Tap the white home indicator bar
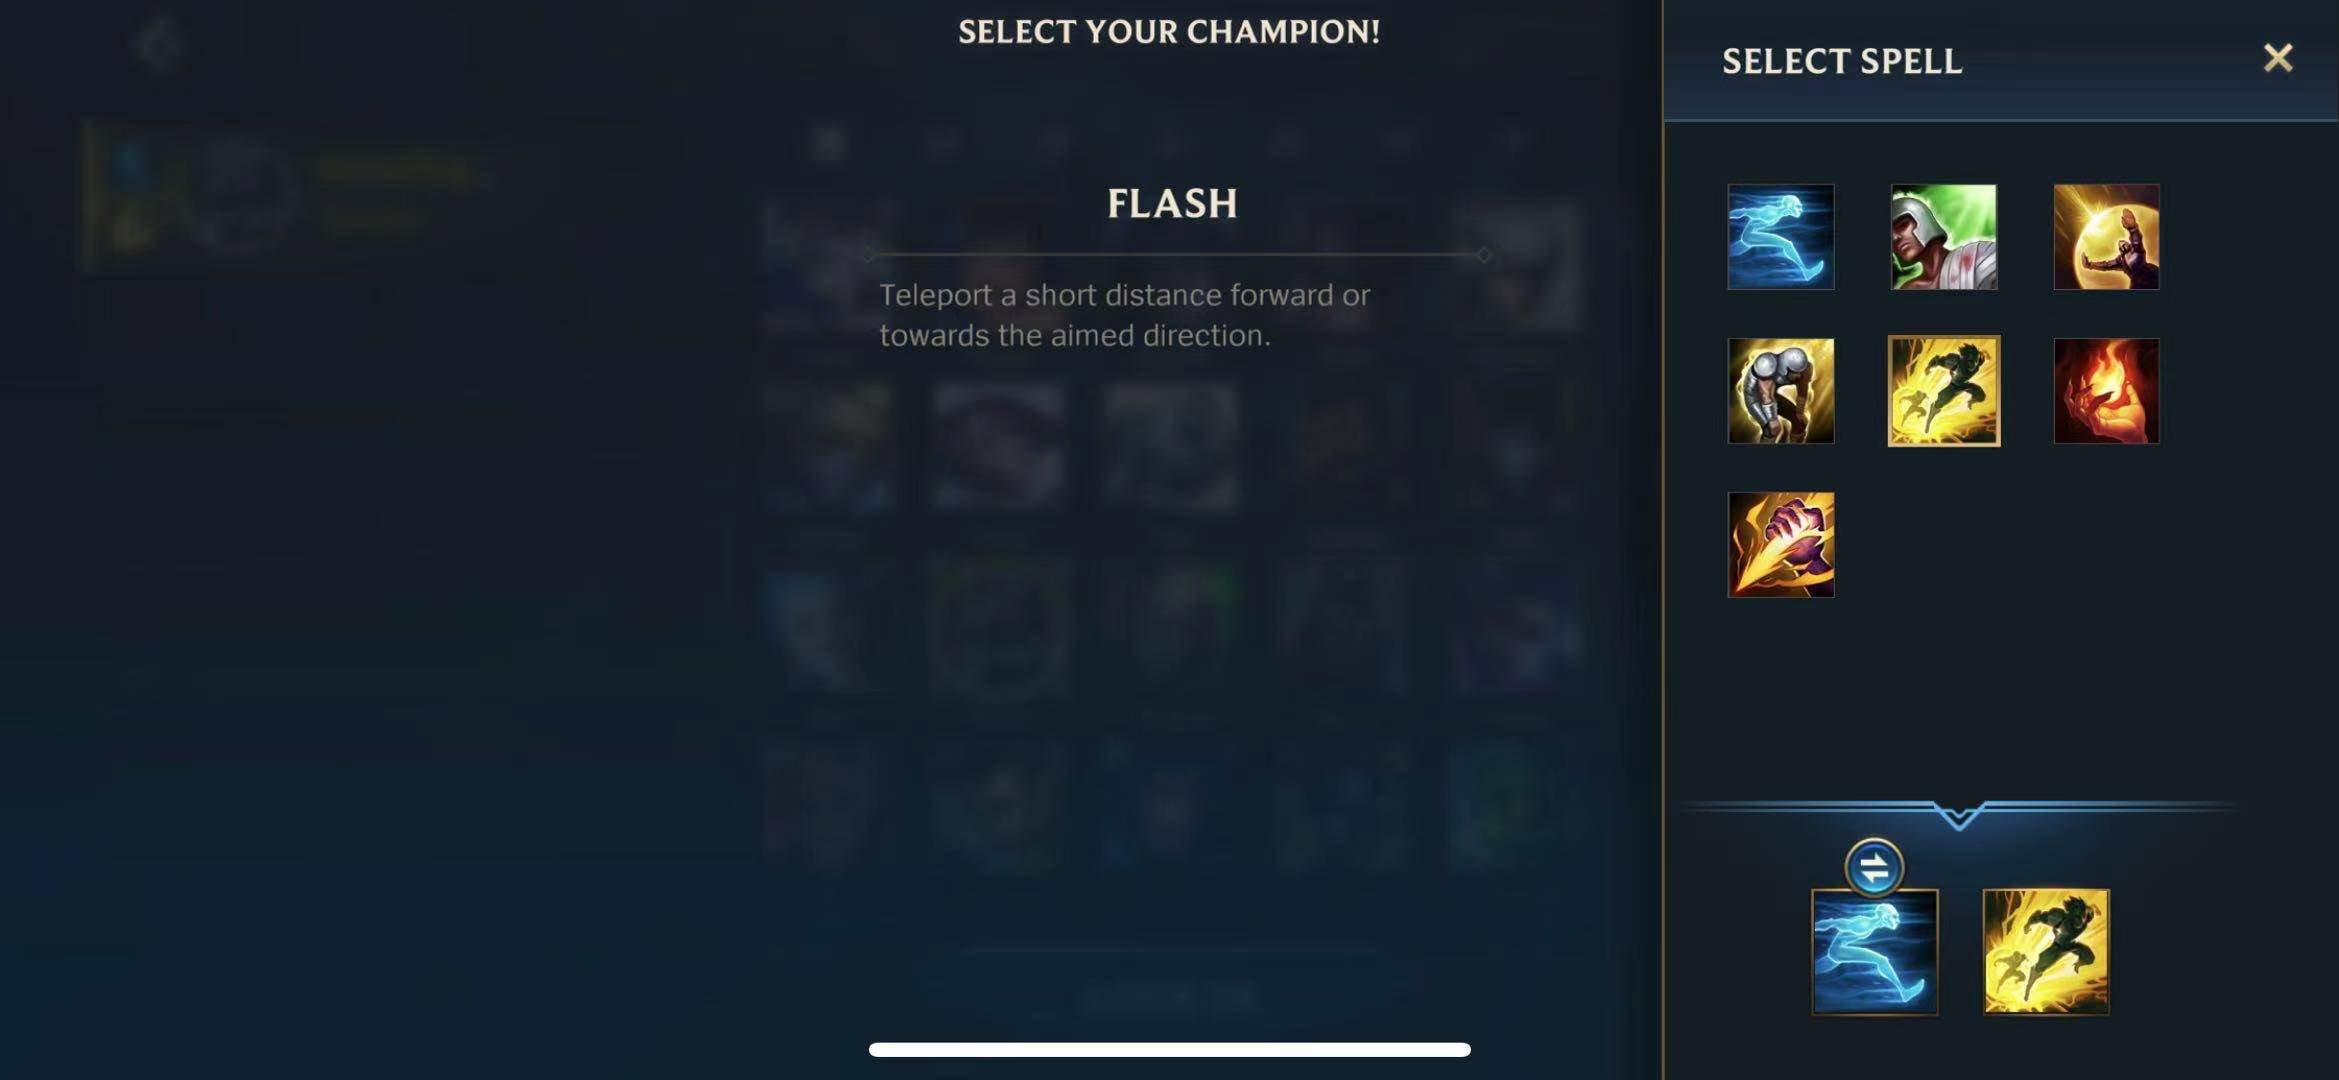2339x1080 pixels. click(x=1169, y=1049)
